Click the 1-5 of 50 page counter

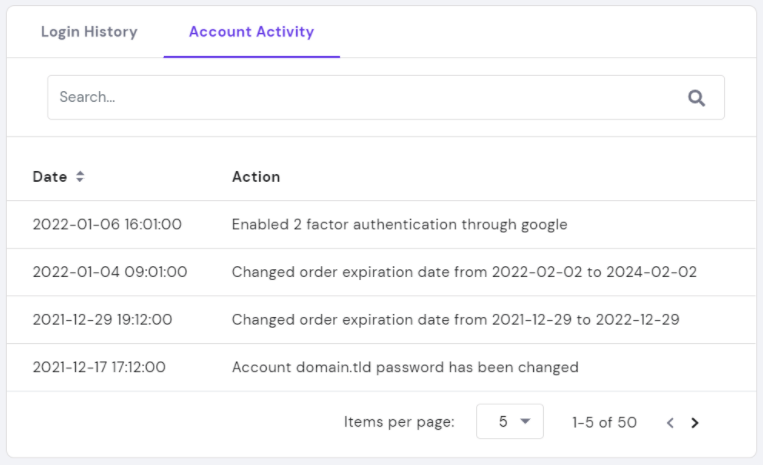[604, 423]
